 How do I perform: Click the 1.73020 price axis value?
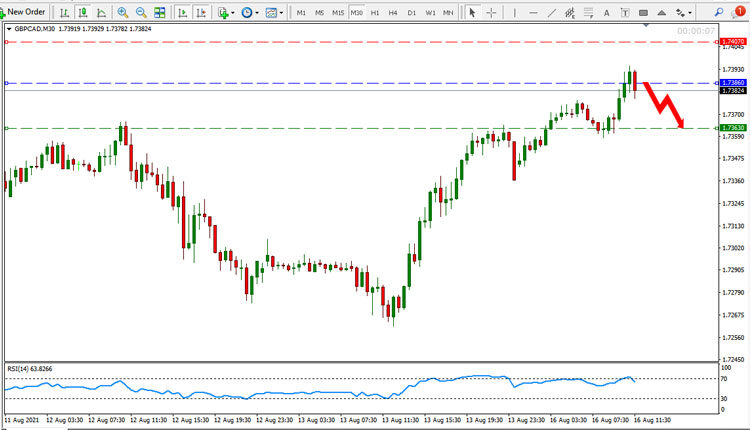(733, 248)
